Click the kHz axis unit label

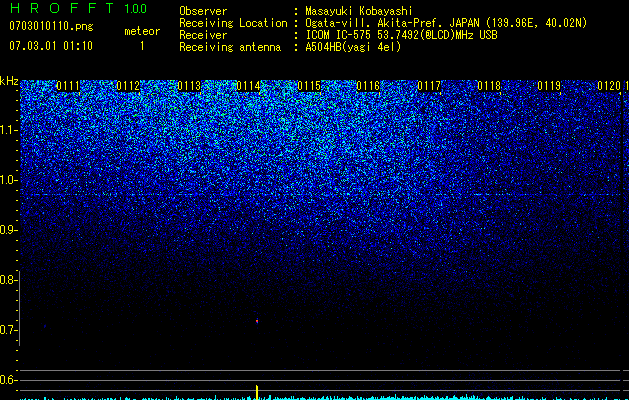[x=9, y=81]
